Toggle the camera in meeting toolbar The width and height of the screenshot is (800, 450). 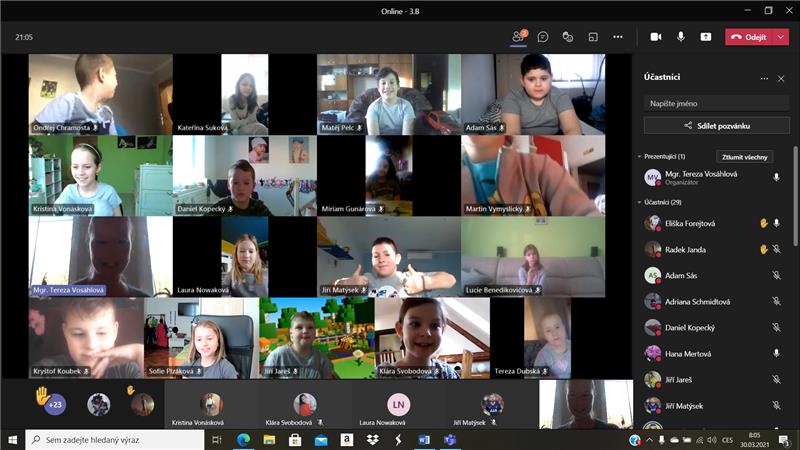coord(656,37)
